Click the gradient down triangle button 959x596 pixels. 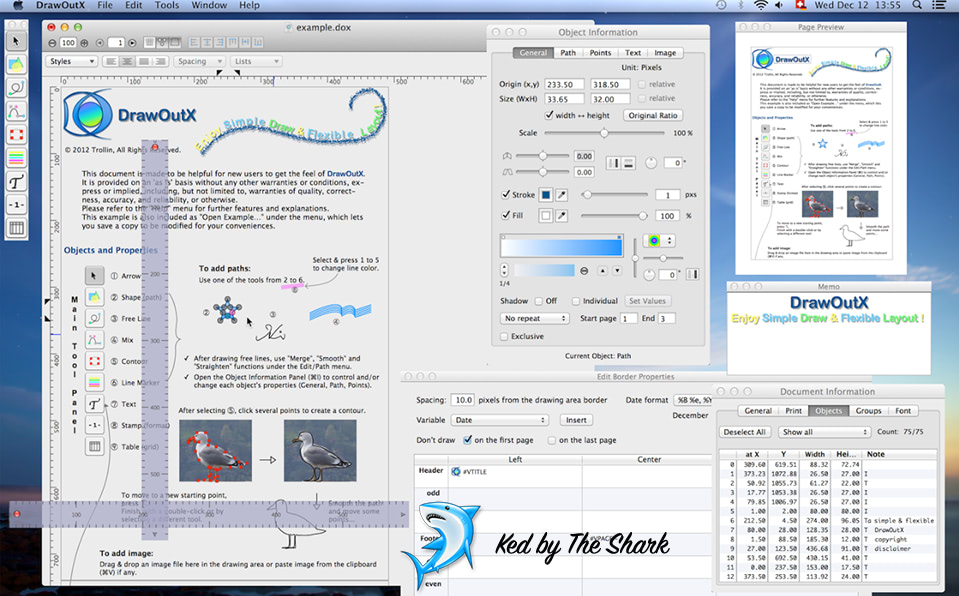pos(617,270)
